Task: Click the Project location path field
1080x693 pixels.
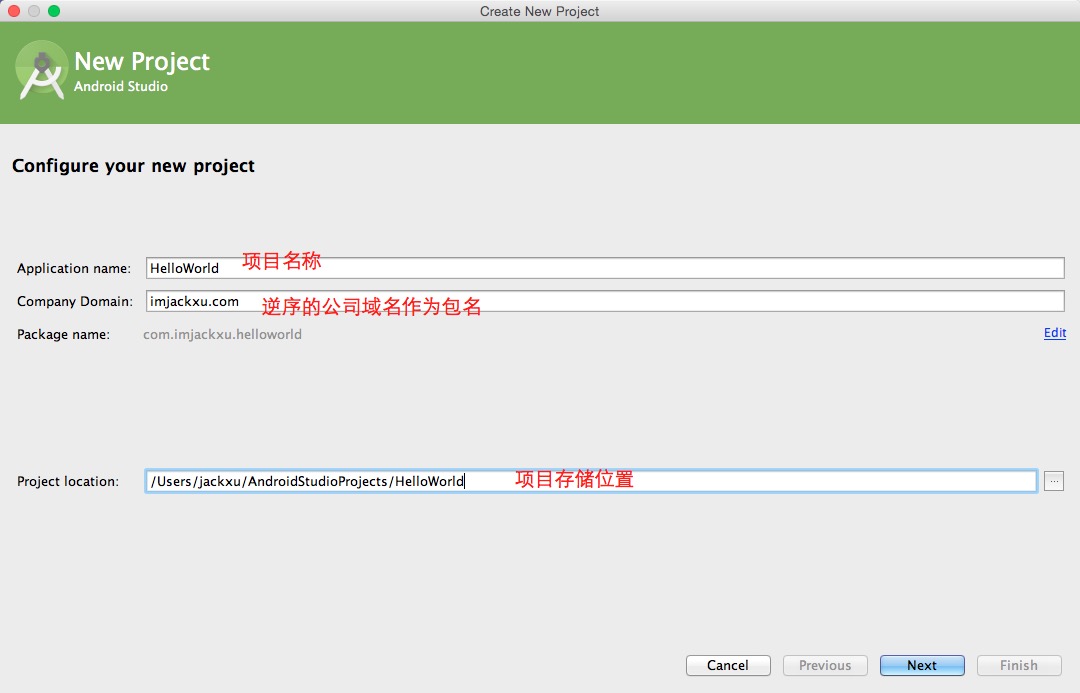Action: pyautogui.click(x=591, y=481)
